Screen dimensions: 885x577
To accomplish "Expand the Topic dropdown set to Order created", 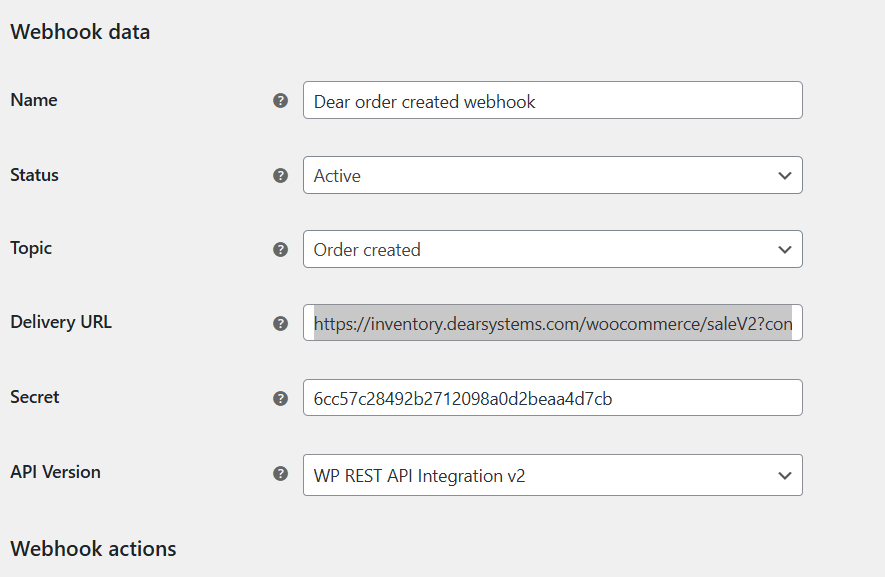I will coord(552,249).
